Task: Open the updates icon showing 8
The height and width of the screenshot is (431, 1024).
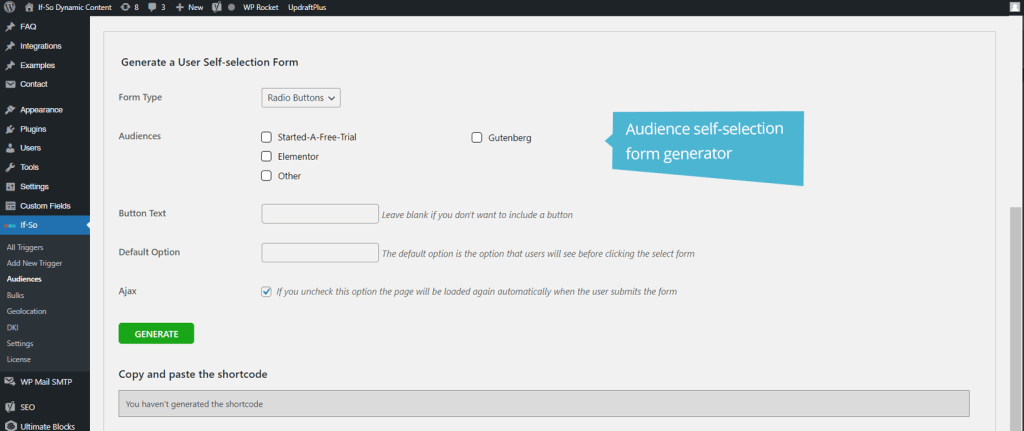Action: 125,7
